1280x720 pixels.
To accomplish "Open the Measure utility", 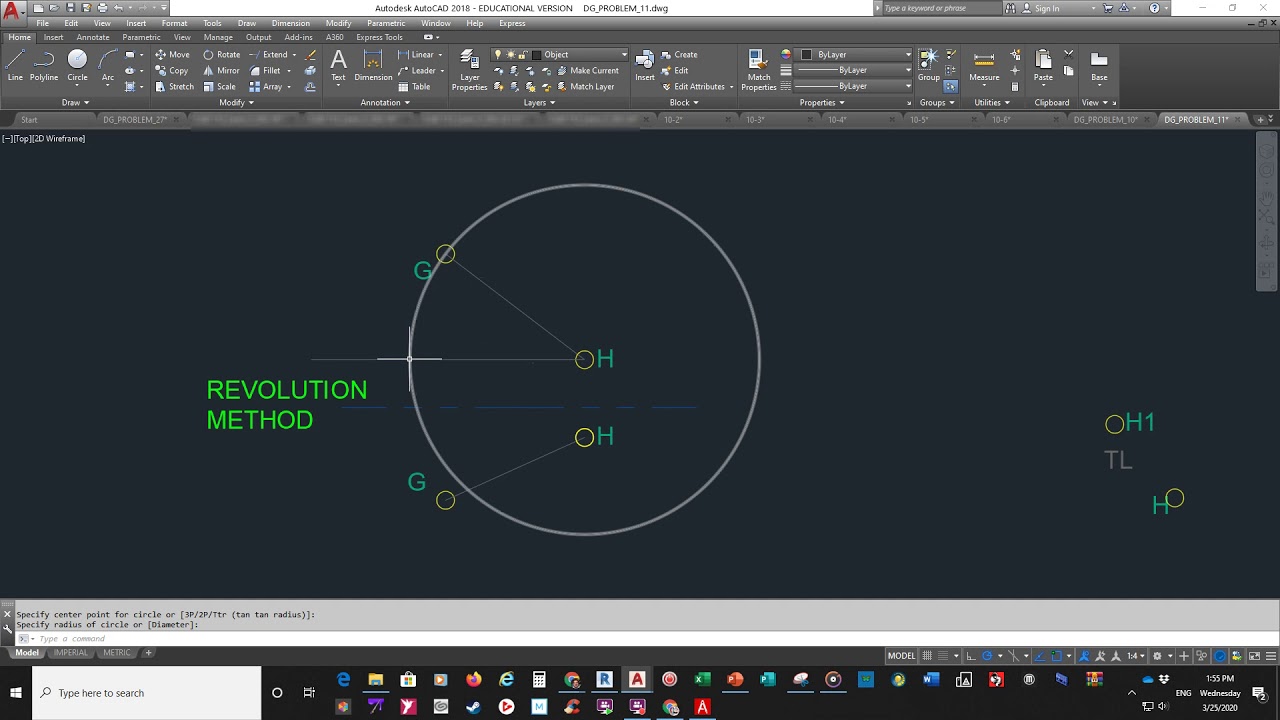I will pyautogui.click(x=984, y=65).
